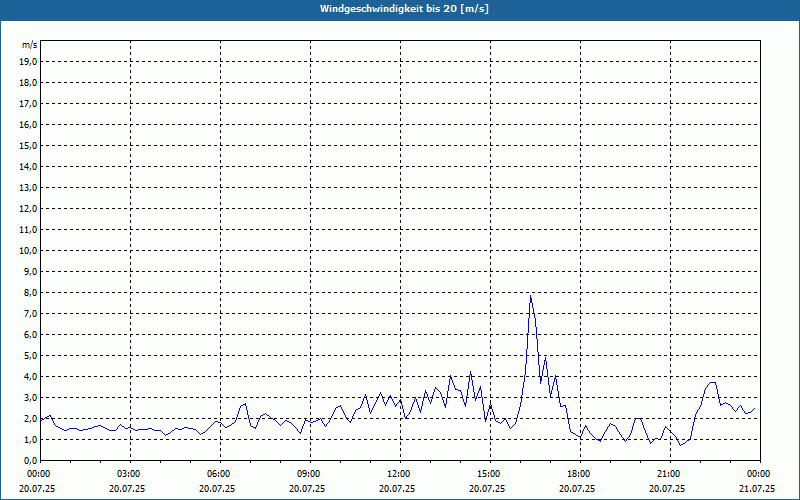
Task: Click the 0,0 y-axis label
Action: click(x=31, y=460)
